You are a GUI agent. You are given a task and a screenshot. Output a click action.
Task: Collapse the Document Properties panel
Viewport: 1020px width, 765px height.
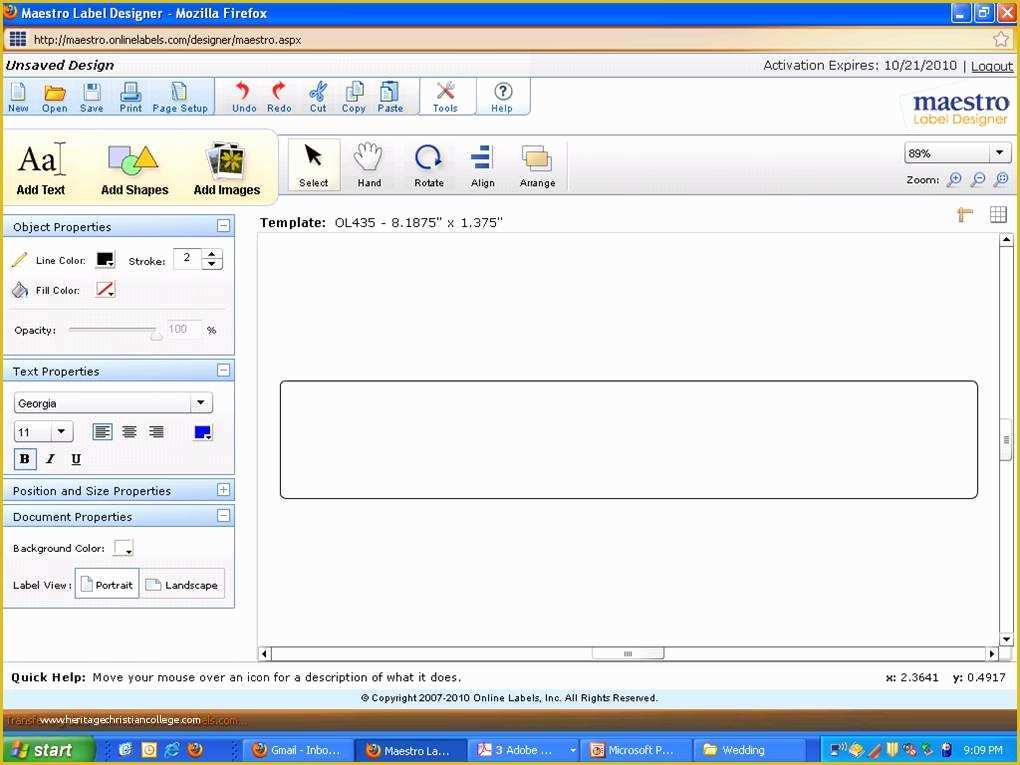tap(223, 517)
